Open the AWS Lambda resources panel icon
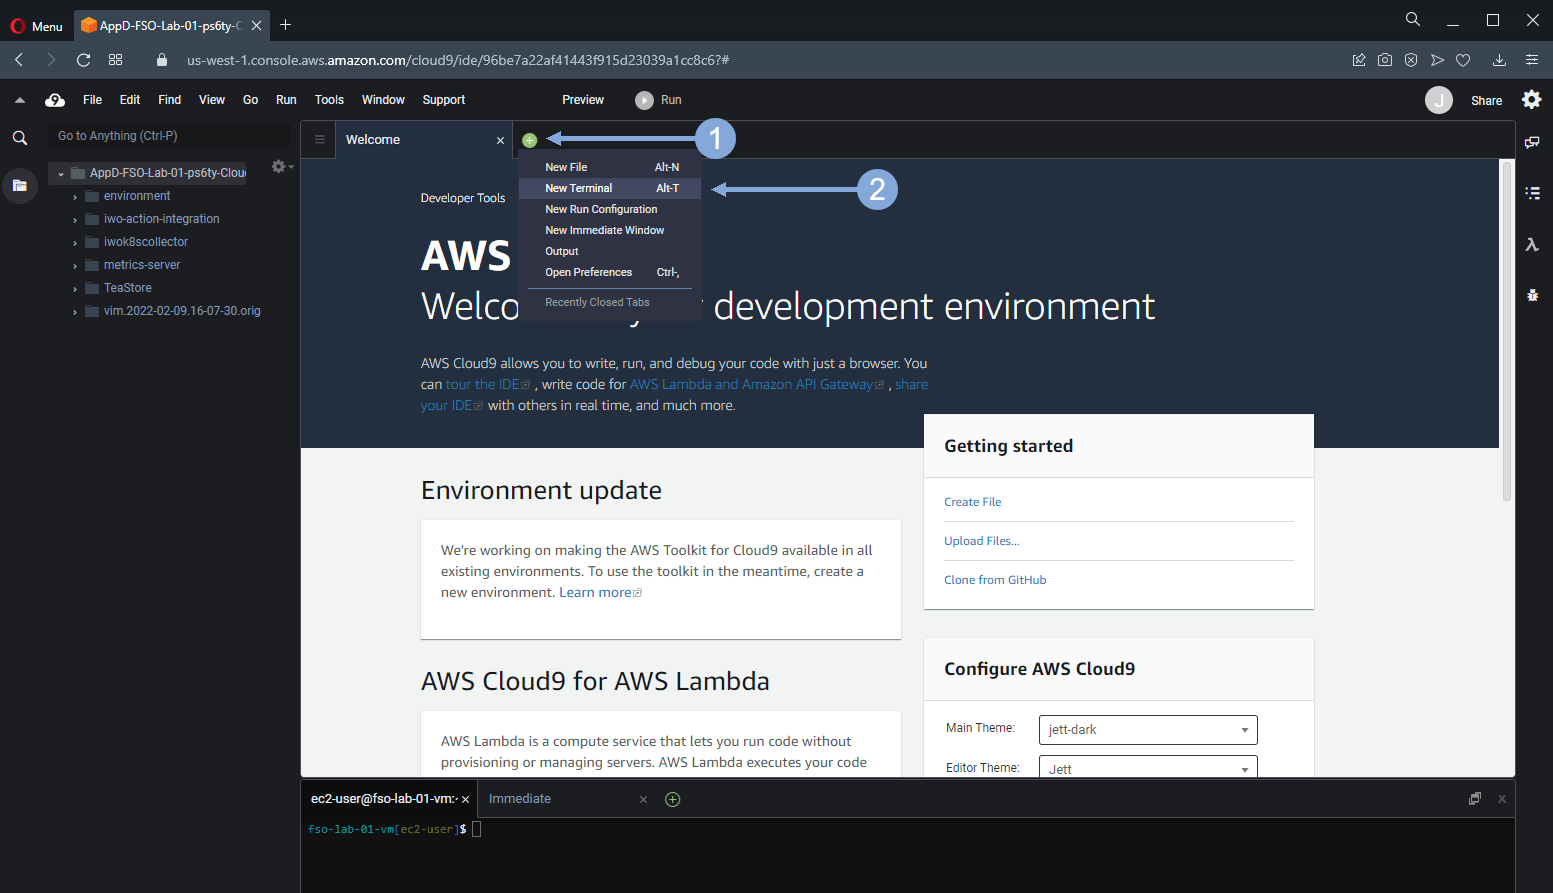The height and width of the screenshot is (893, 1553). [1532, 245]
